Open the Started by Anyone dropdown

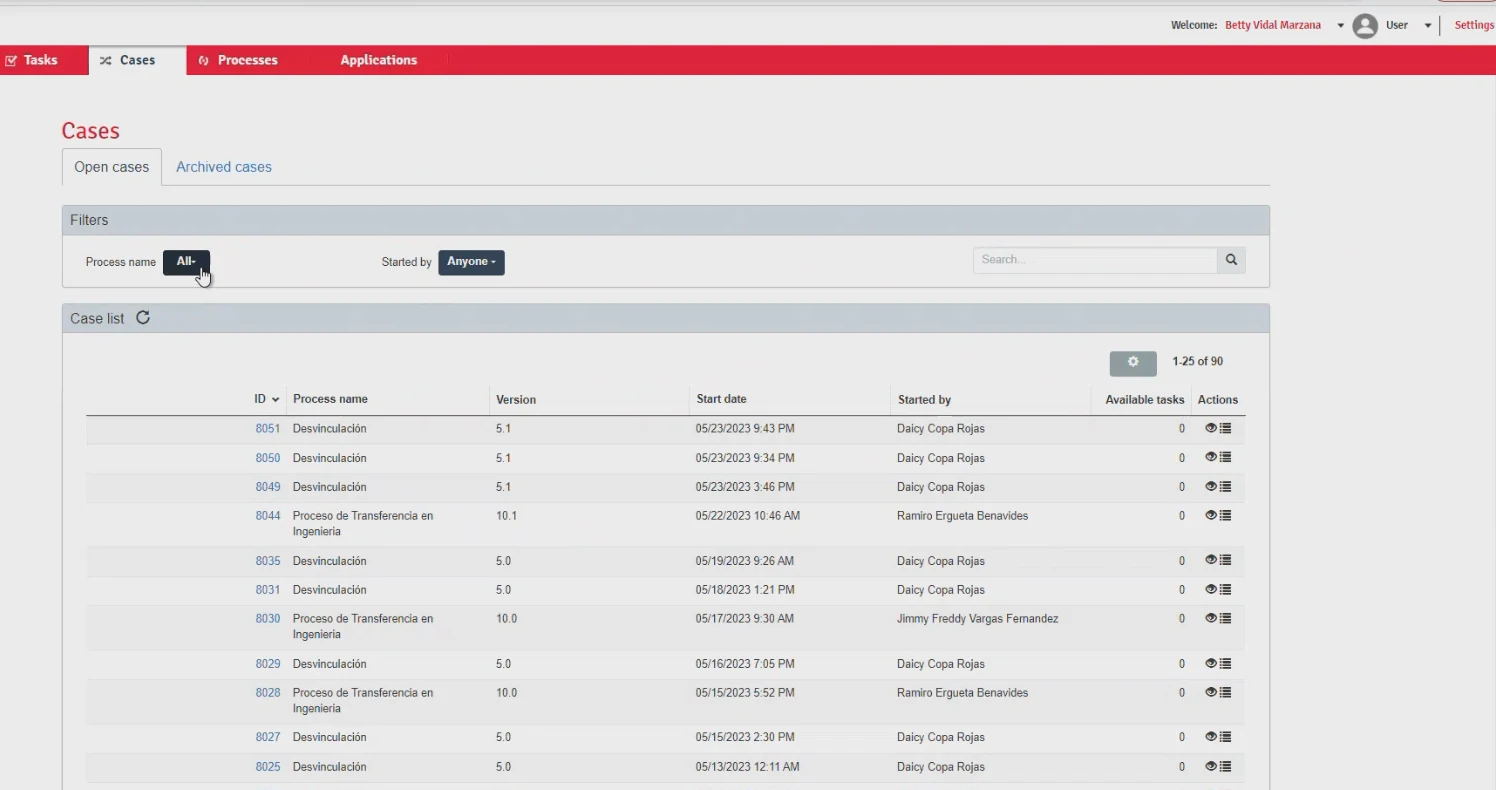pos(471,262)
